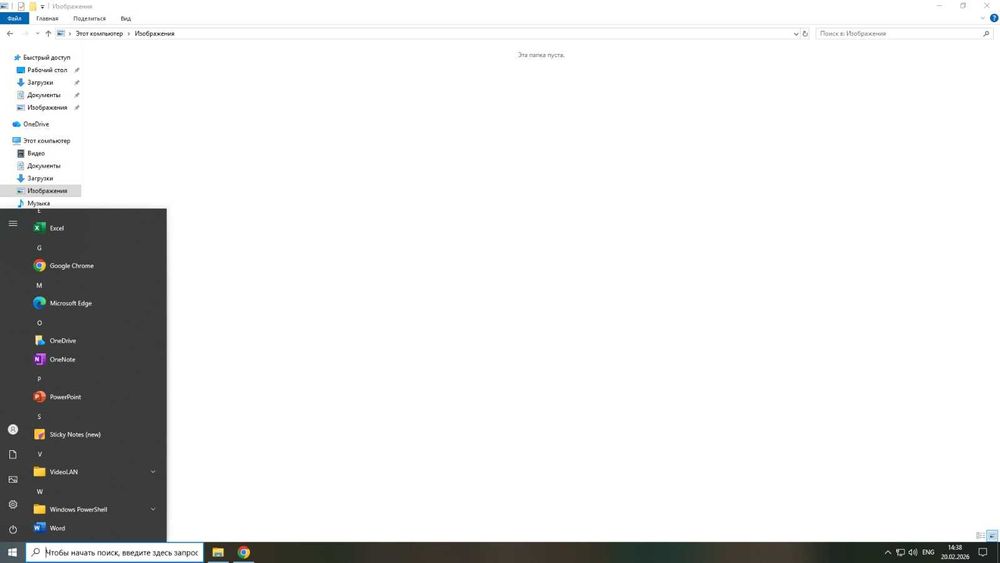Select Быстрый доступ in navigation pane
This screenshot has height=563, width=1000.
coord(47,57)
